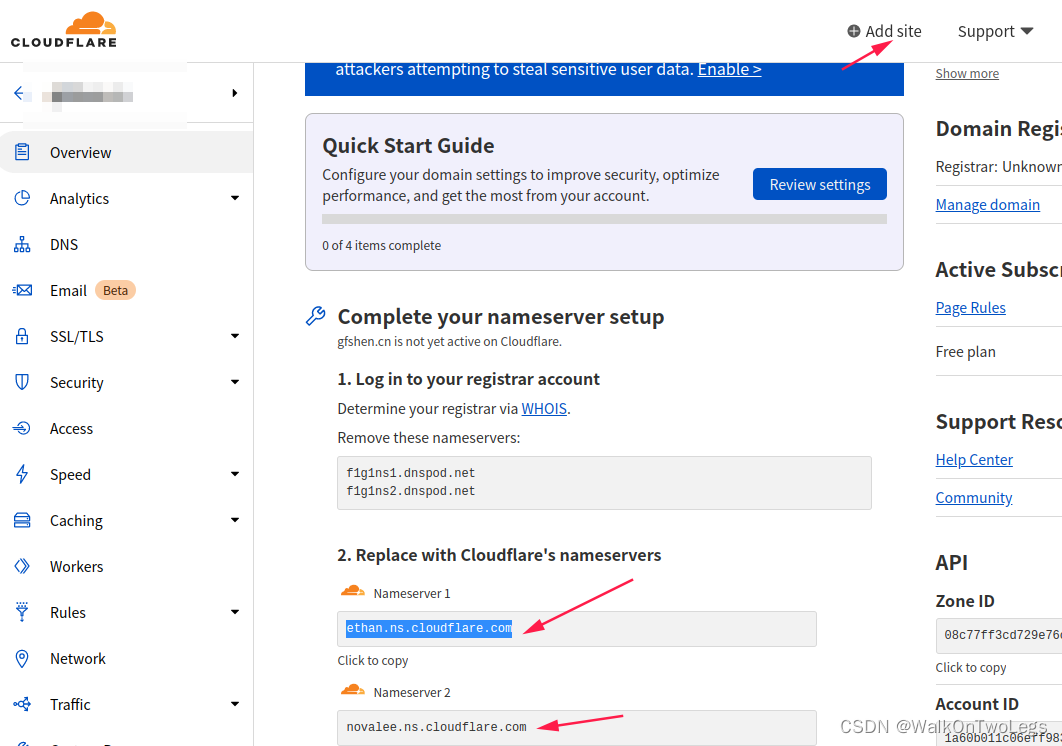Expand the Speed submenu arrow
1062x746 pixels.
click(234, 474)
